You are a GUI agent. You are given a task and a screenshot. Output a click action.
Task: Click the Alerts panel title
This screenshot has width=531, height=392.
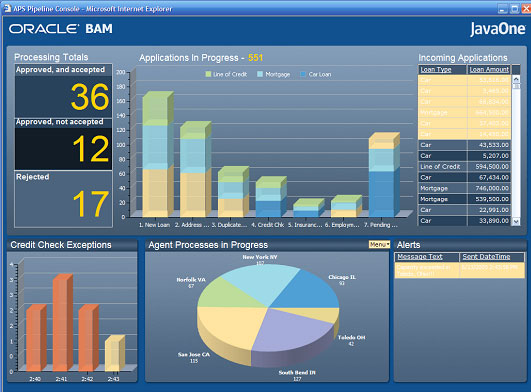tap(408, 245)
